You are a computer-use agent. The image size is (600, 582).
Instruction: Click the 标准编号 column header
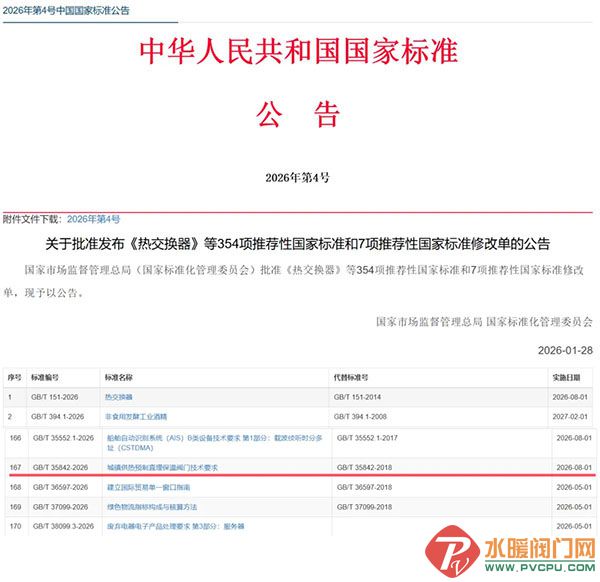point(46,378)
